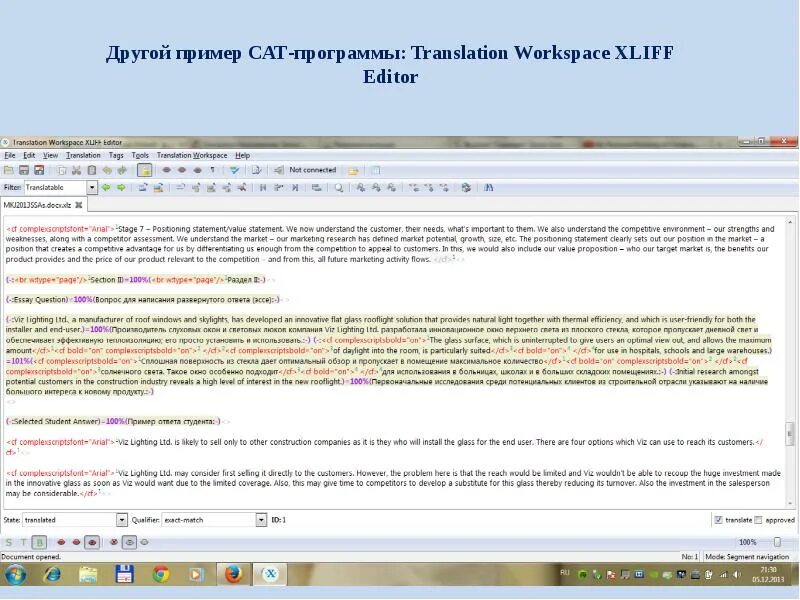Click the volume speaker icon in tray

click(737, 575)
